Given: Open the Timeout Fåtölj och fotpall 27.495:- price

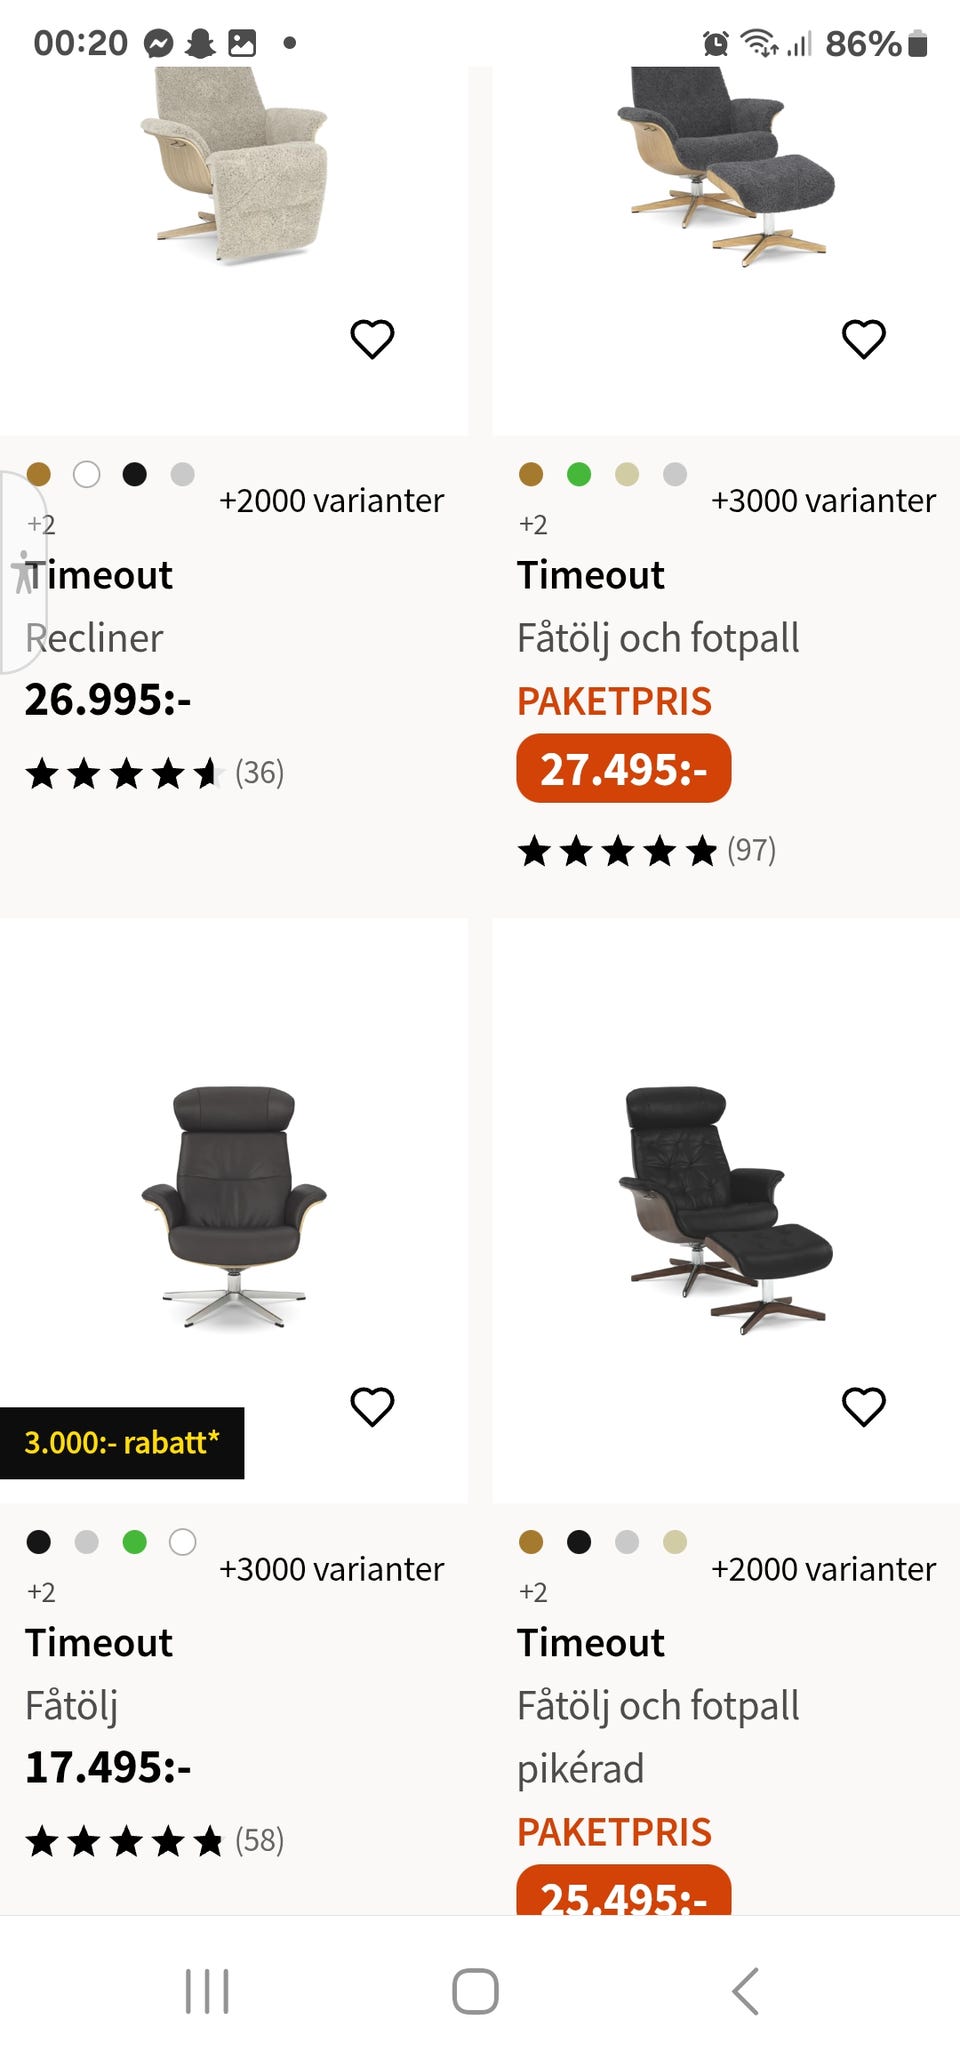Looking at the screenshot, I should coord(623,769).
